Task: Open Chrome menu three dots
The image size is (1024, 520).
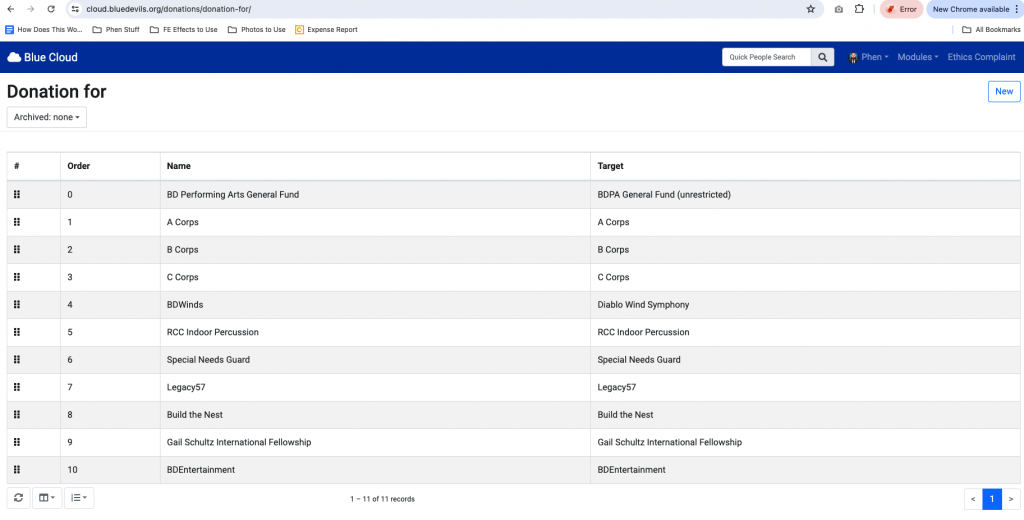Action: pyautogui.click(x=1016, y=9)
